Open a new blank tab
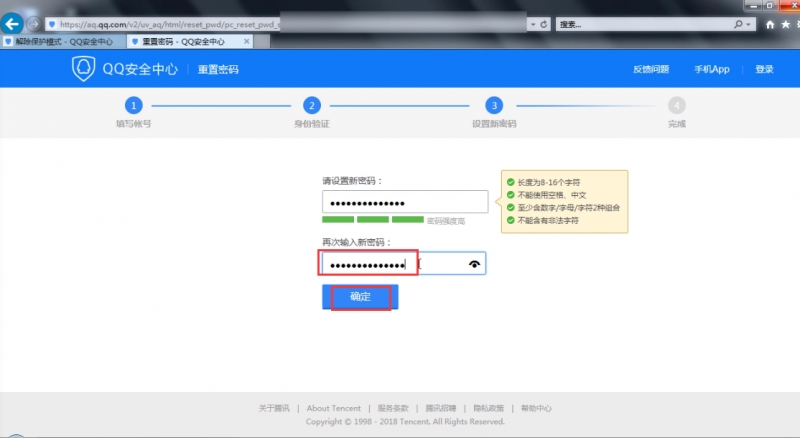Screen dimensions: 800x438 [262, 41]
